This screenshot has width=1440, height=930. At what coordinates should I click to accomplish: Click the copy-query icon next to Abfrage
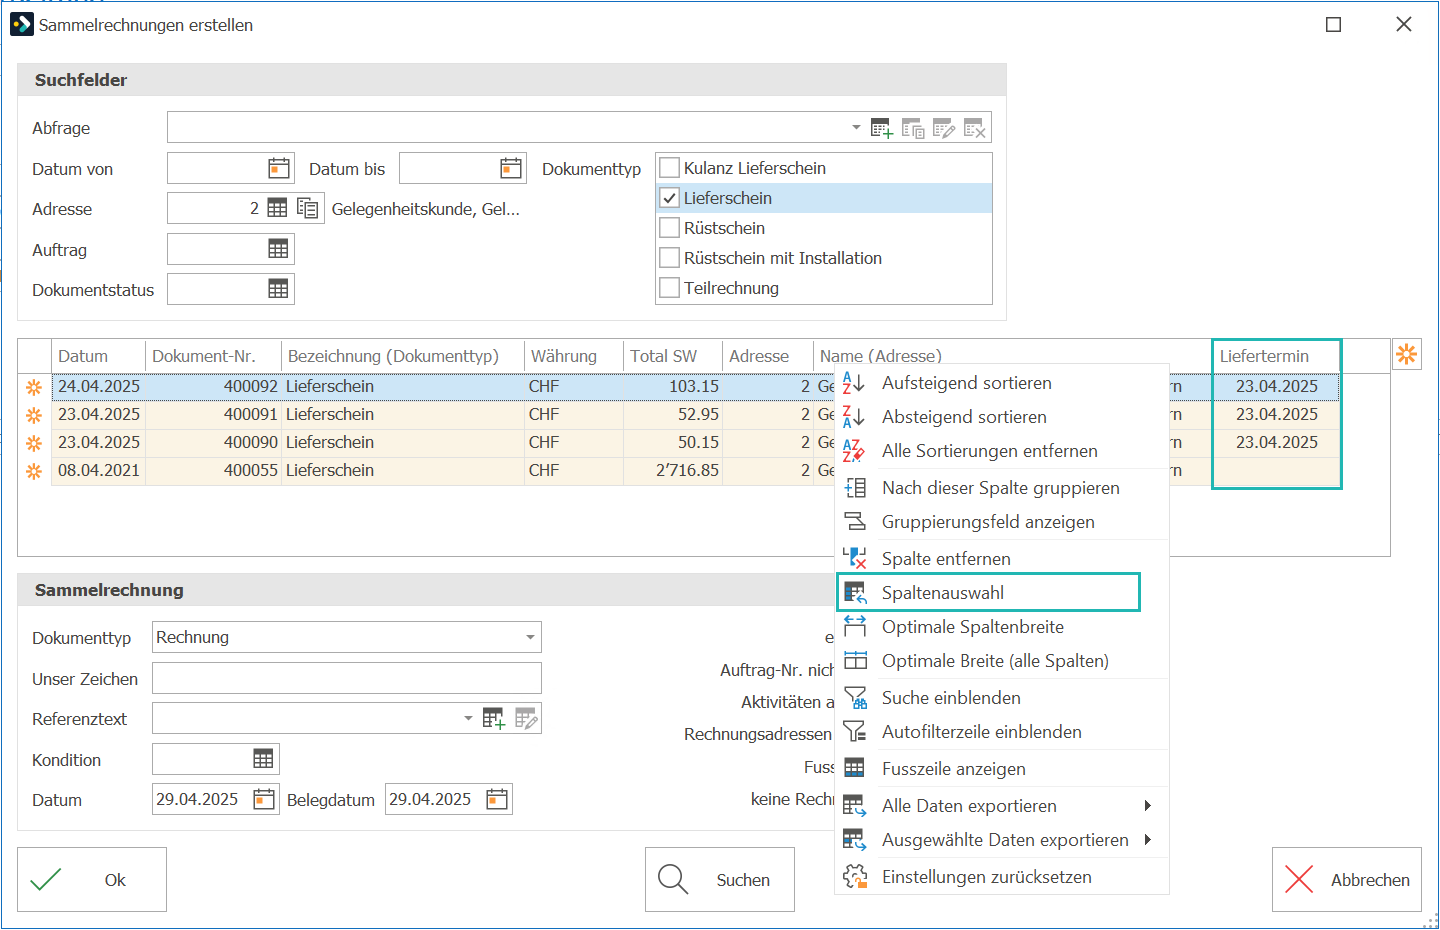click(x=913, y=128)
